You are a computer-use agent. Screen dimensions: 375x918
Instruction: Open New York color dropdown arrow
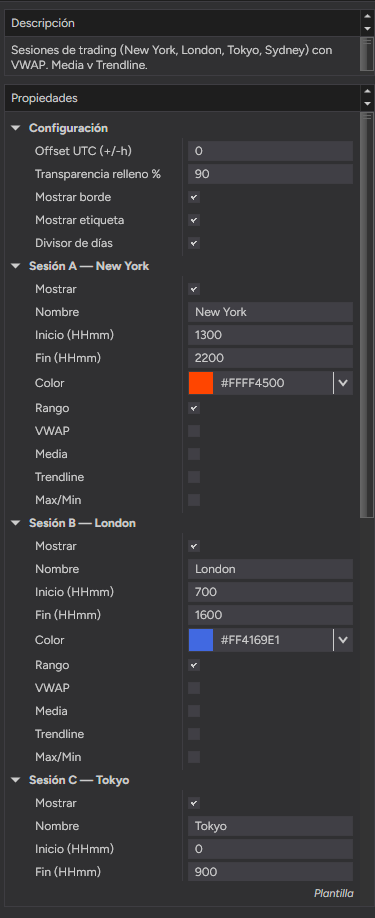(343, 383)
